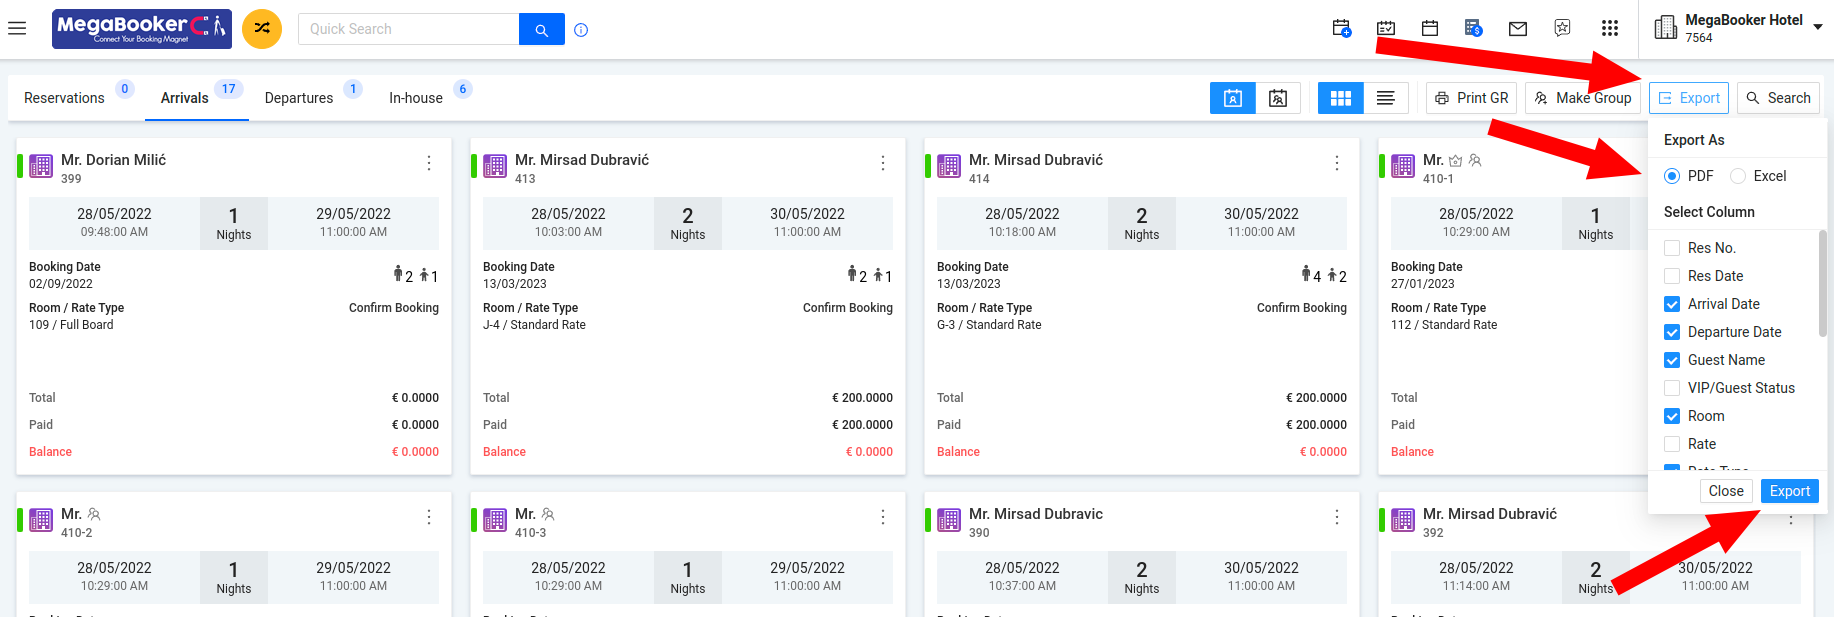Open options menu on reservation 414 card
1834x617 pixels.
point(1337,163)
